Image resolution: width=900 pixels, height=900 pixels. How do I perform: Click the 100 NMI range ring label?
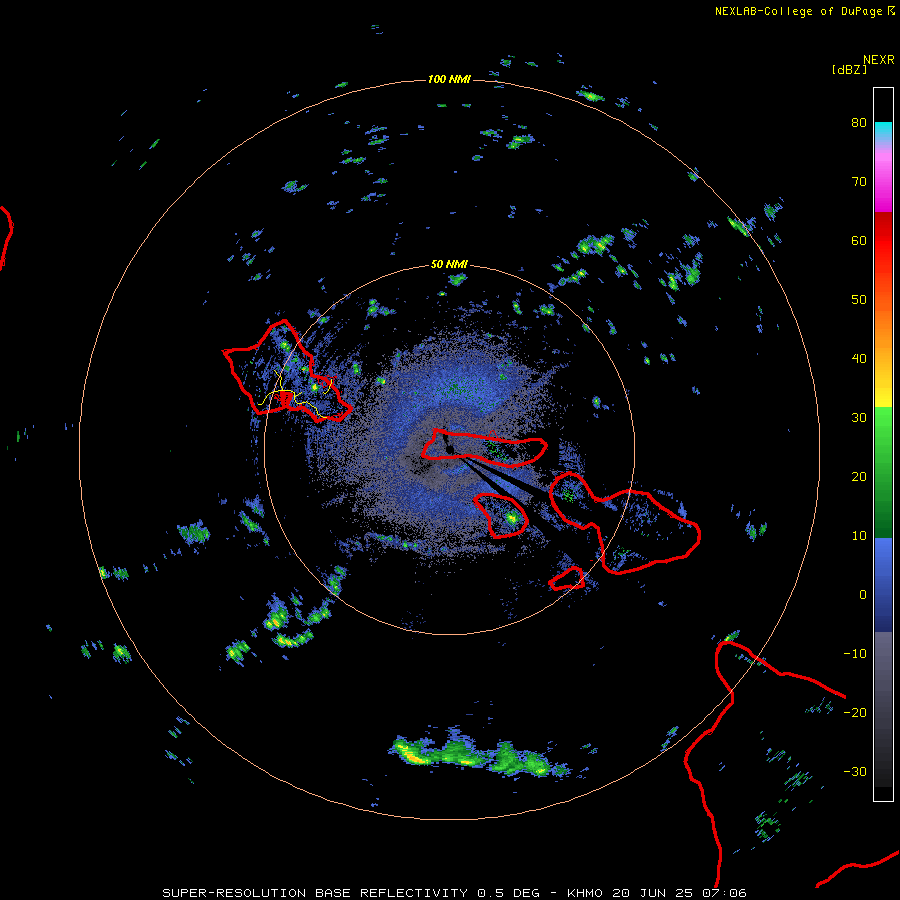[449, 79]
